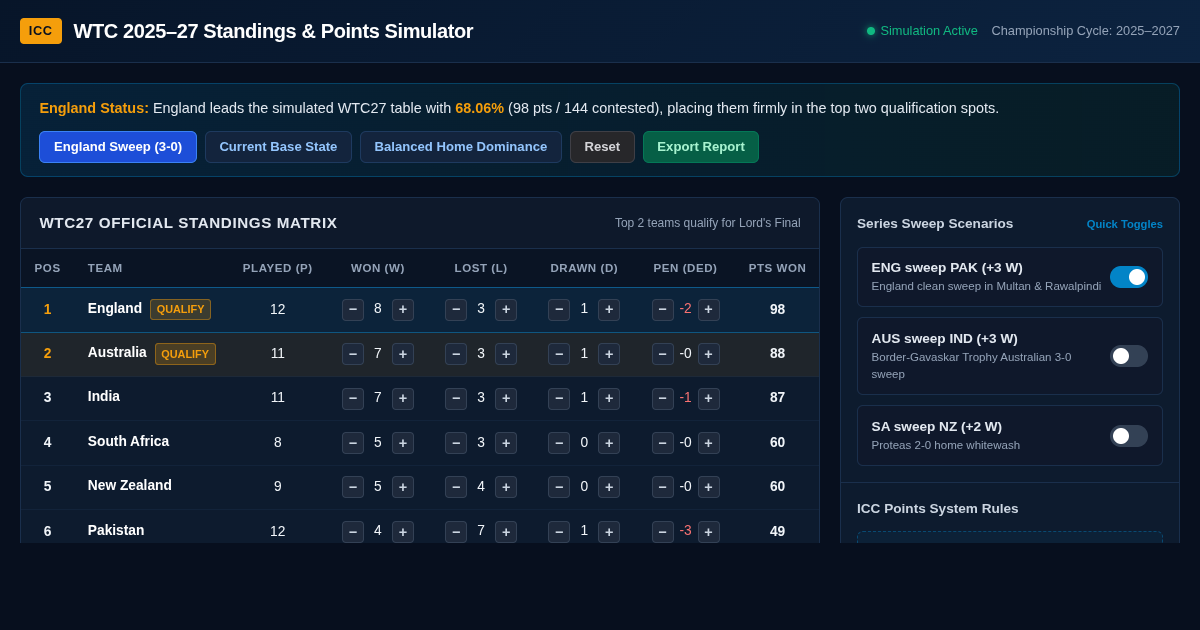Screen dimensions: 1200x630
Task: Decrease India's Won count
Action: [x=353, y=399]
